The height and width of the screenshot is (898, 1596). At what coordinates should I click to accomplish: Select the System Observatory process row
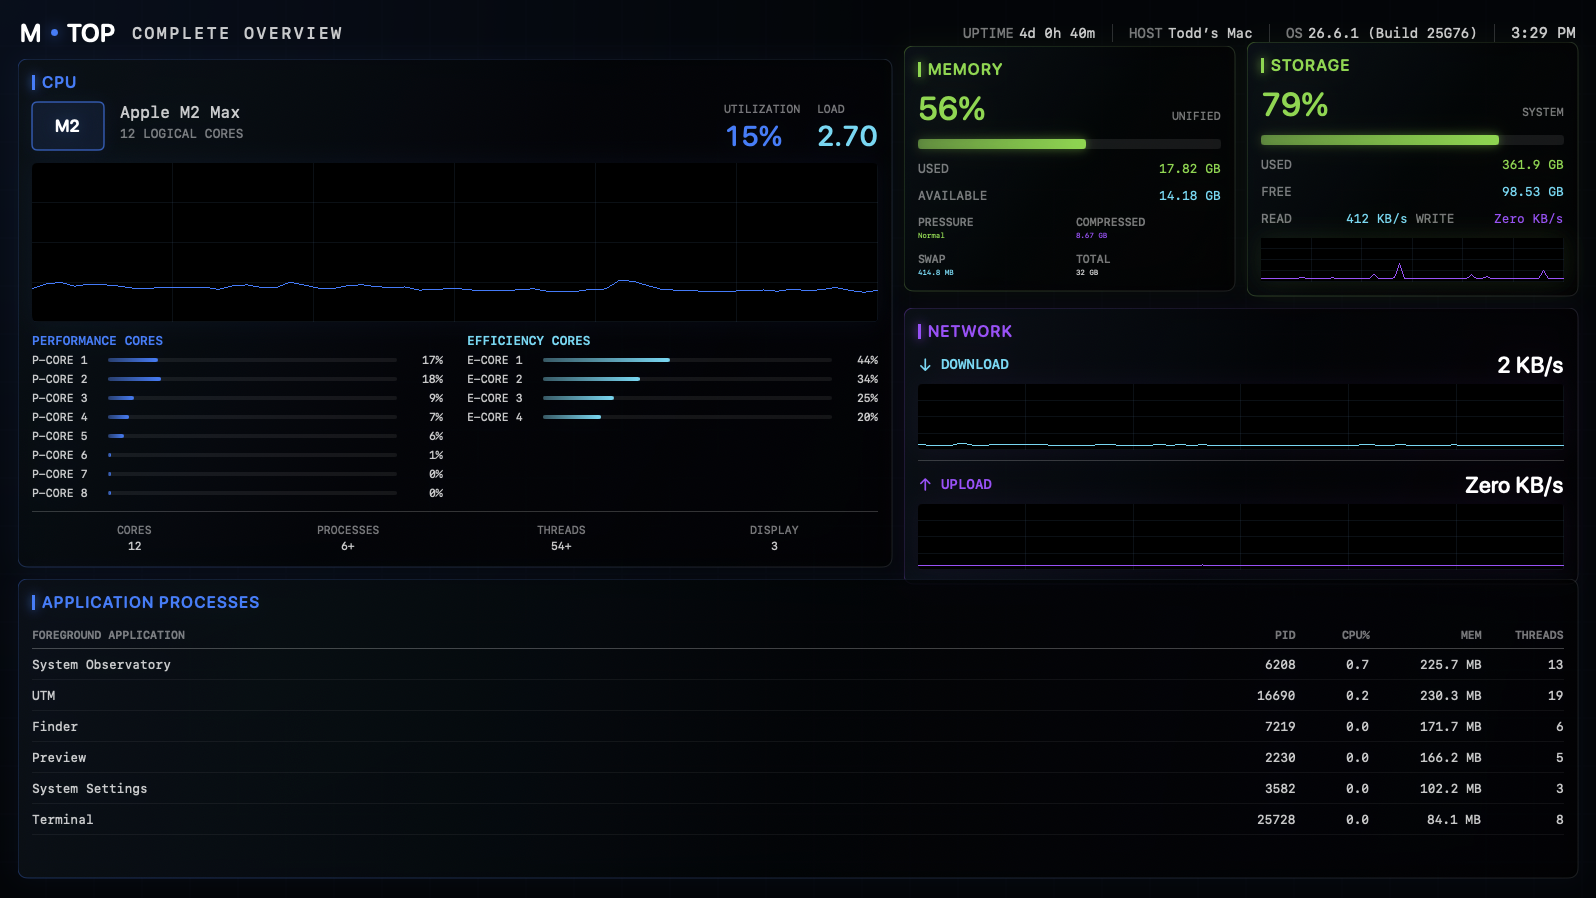click(798, 665)
